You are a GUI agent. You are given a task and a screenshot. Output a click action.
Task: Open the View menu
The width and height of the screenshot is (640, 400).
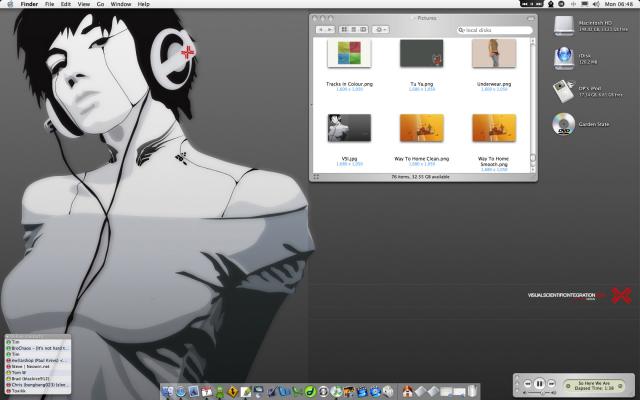coord(84,4)
